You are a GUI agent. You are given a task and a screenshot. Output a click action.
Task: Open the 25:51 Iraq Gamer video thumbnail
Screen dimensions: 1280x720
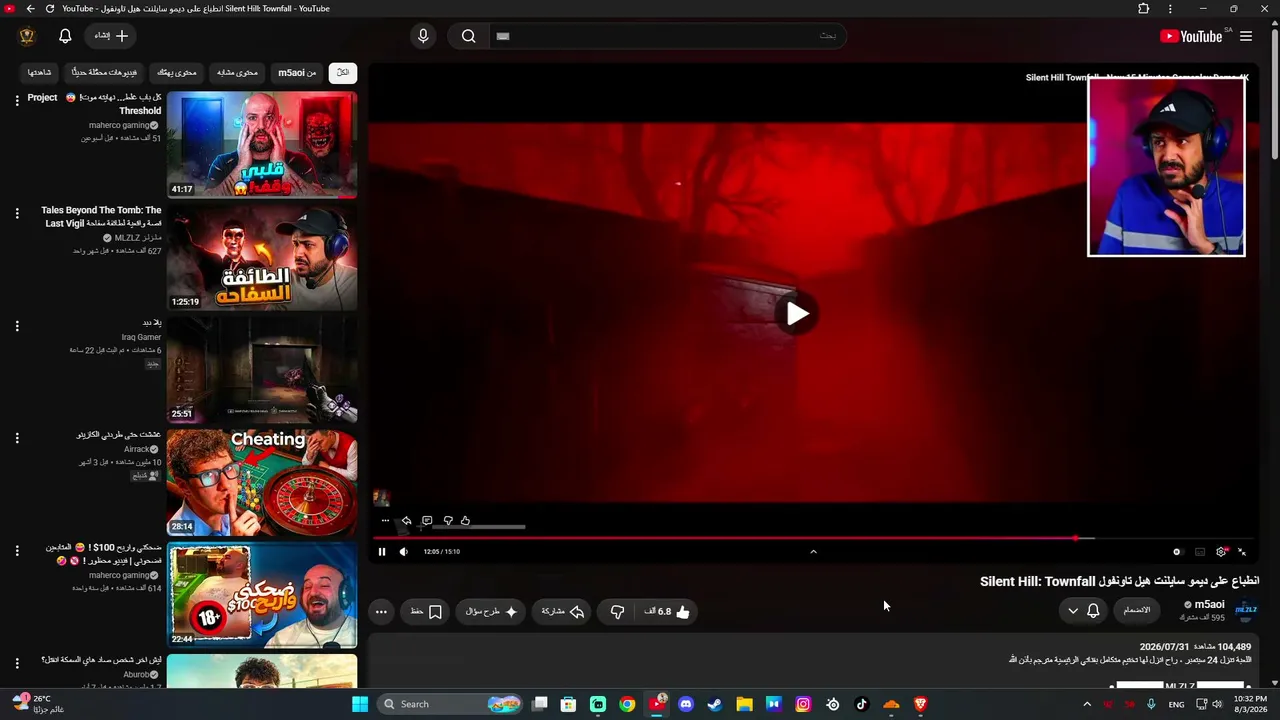[x=262, y=370]
